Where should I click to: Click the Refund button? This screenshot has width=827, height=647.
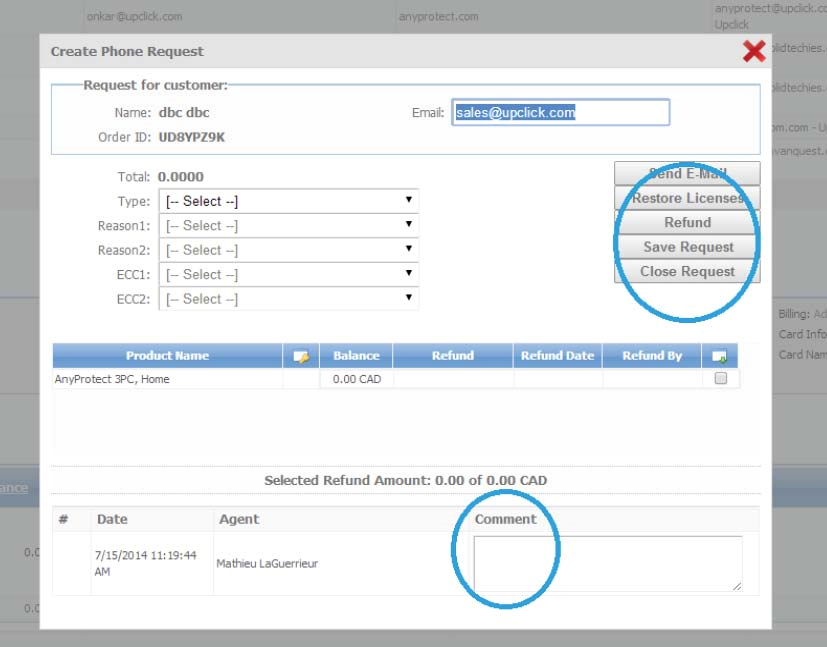(x=686, y=222)
